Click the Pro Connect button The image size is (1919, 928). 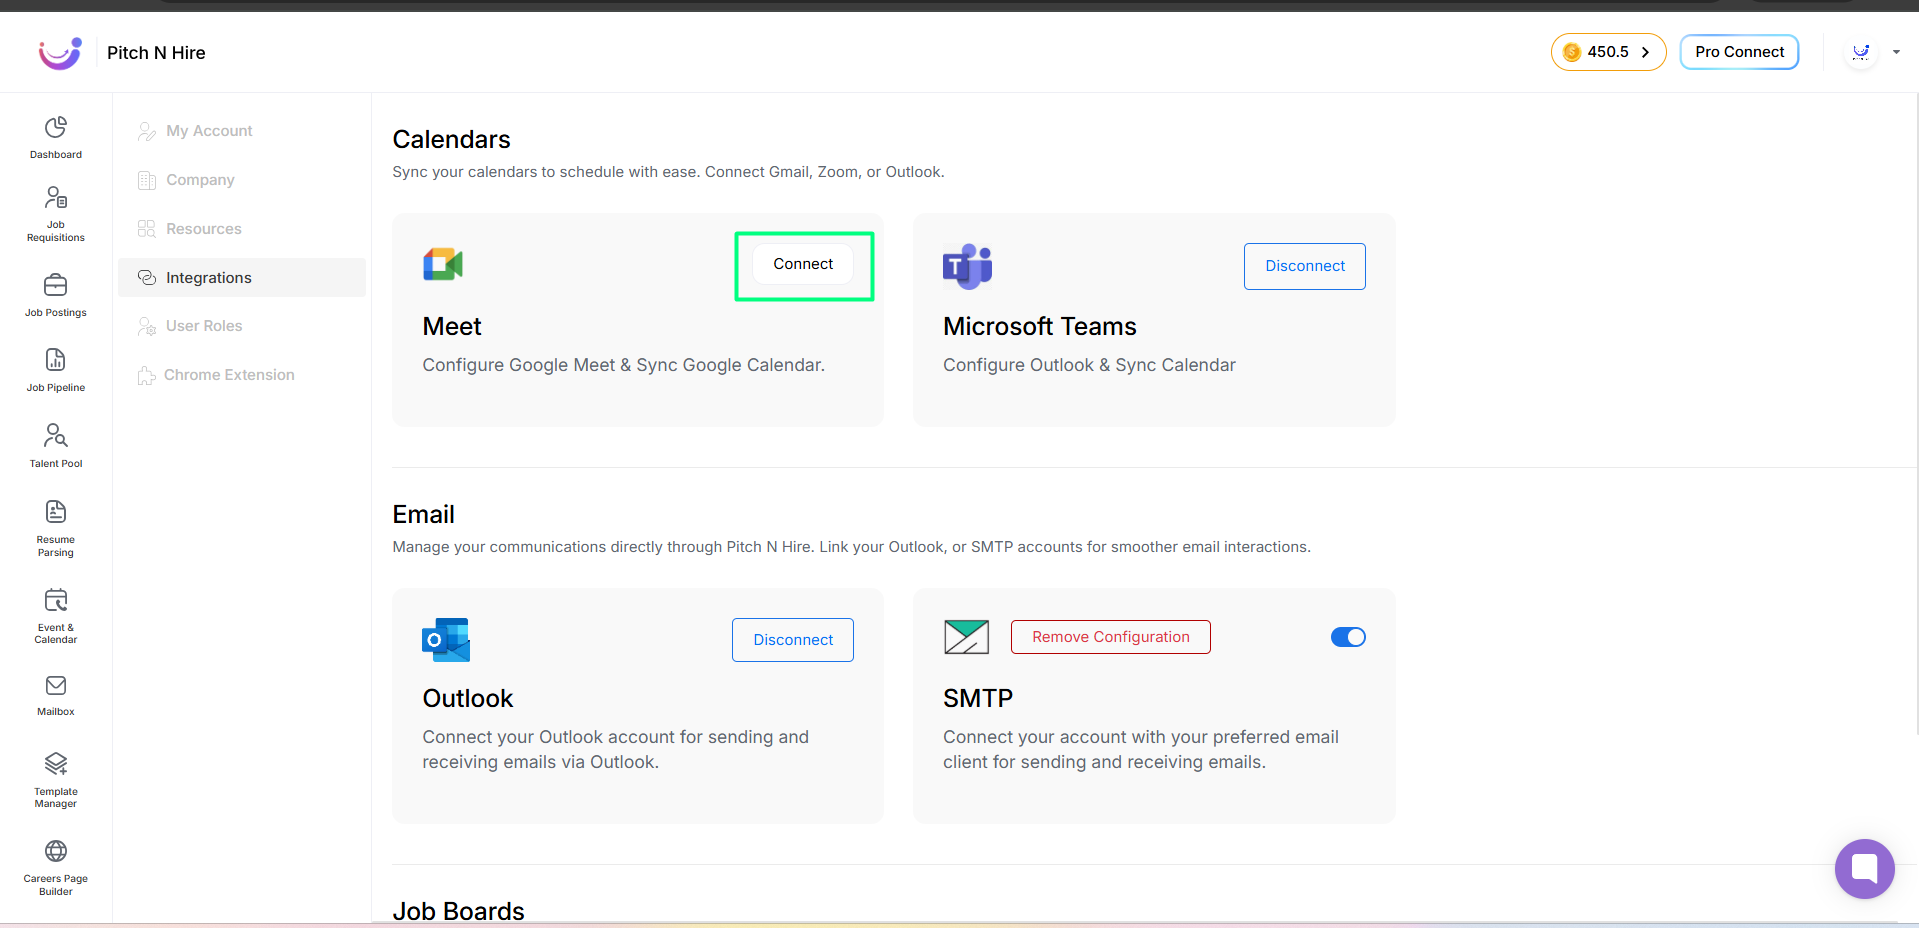pos(1739,52)
